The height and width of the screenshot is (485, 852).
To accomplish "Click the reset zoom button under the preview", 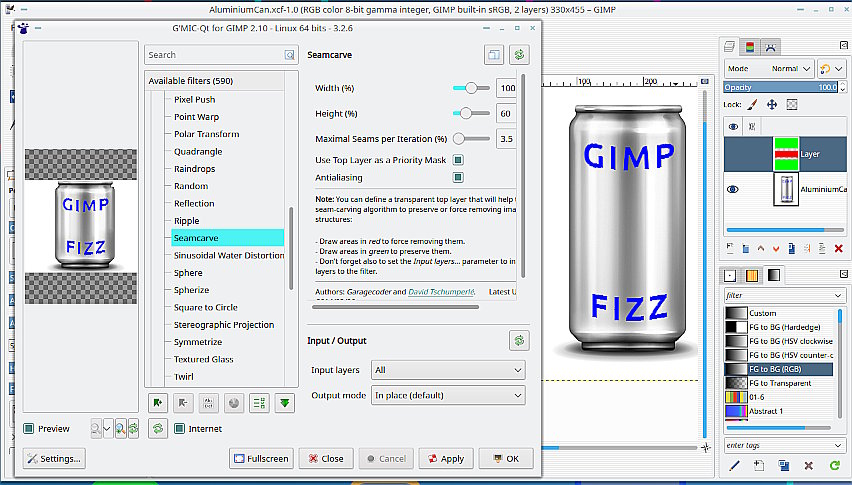I will point(133,429).
